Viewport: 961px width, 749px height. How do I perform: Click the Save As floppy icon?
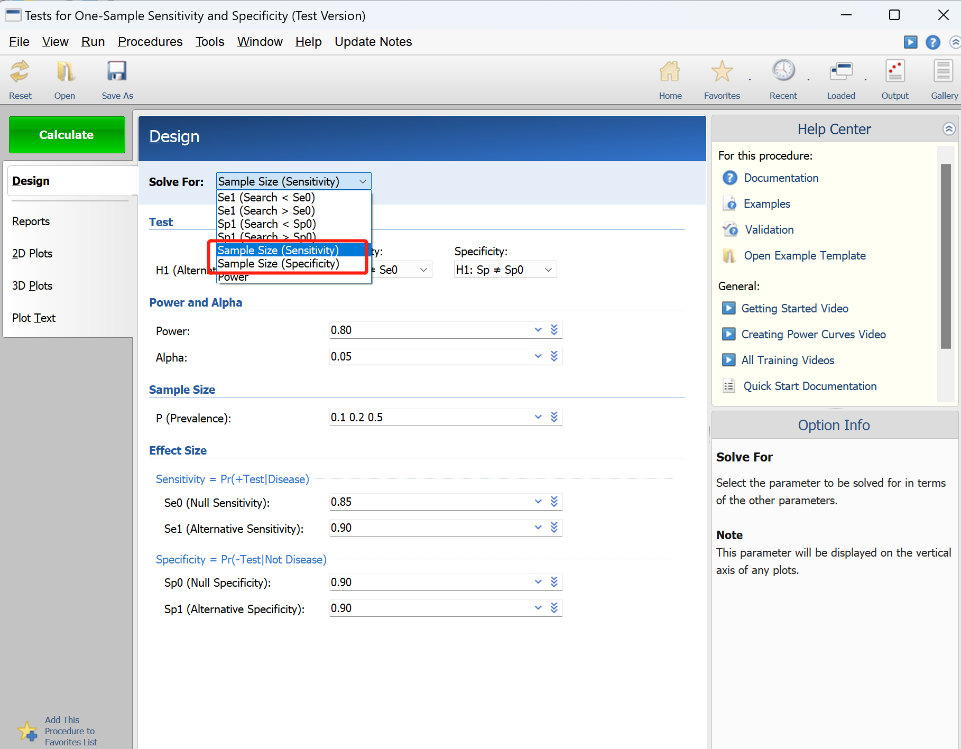coord(116,71)
